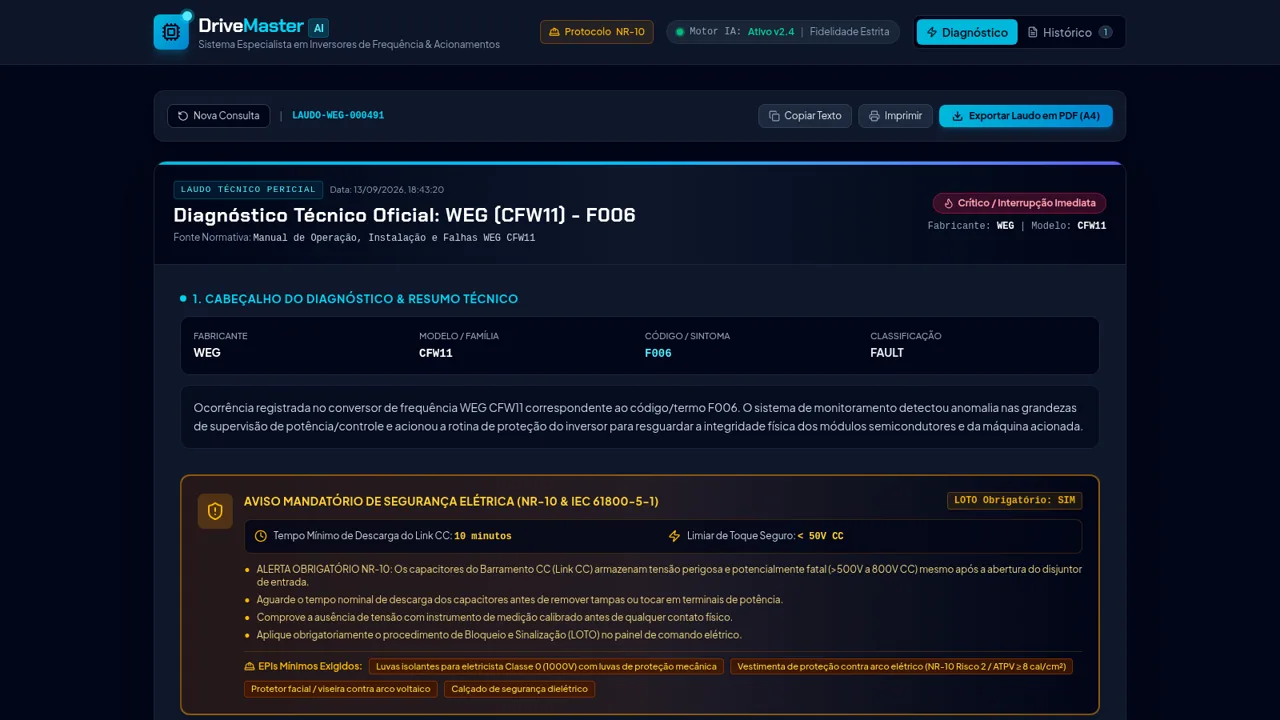Click the Luvas isolantes Classe 0 tag
Viewport: 1280px width, 720px height.
(546, 666)
